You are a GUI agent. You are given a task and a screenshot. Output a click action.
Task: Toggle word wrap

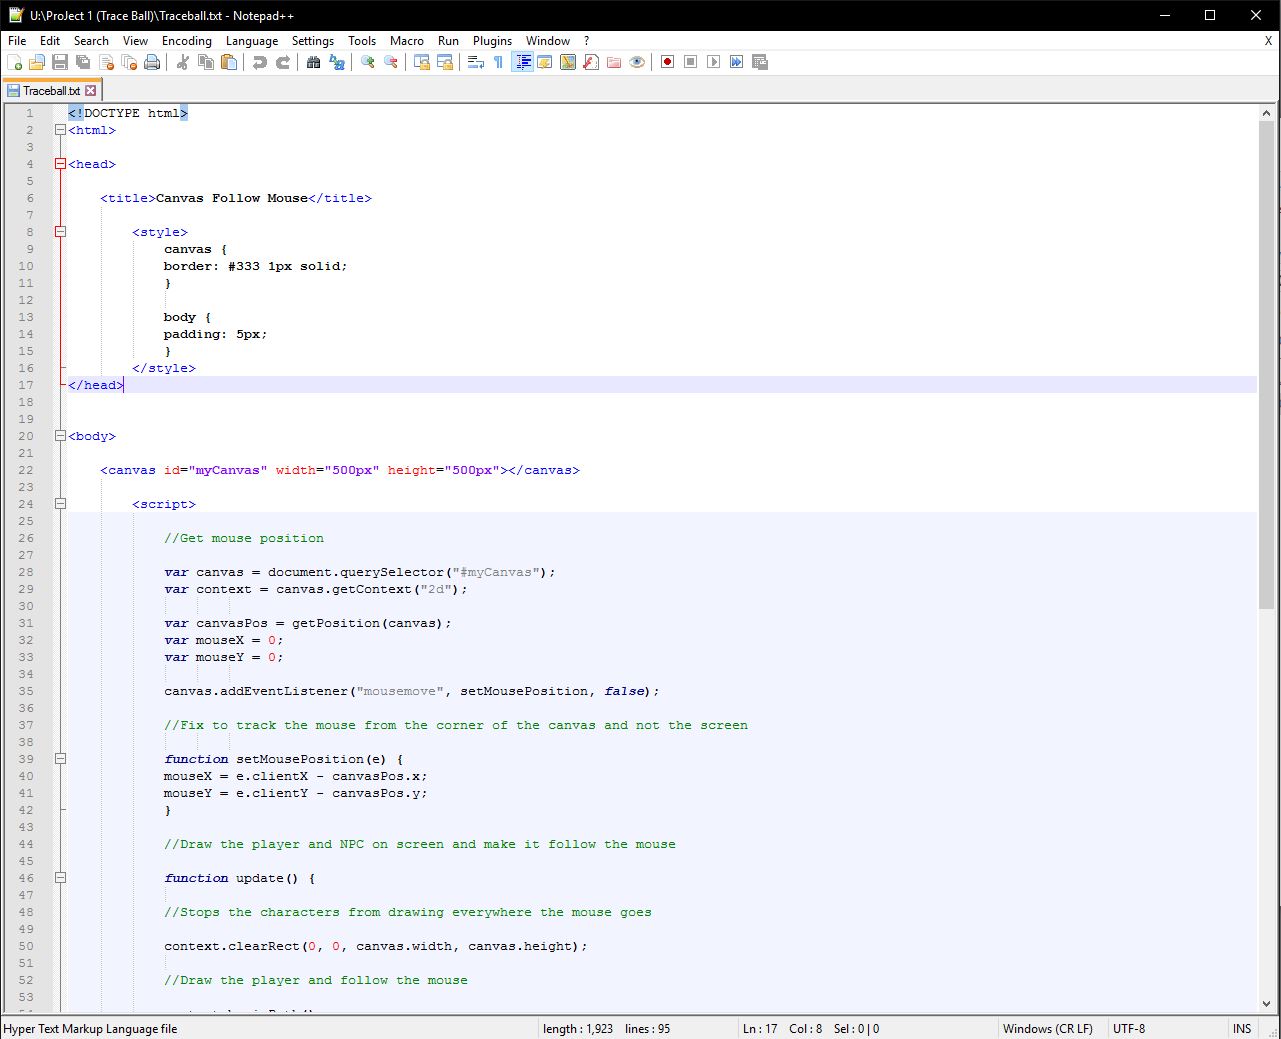pyautogui.click(x=474, y=62)
